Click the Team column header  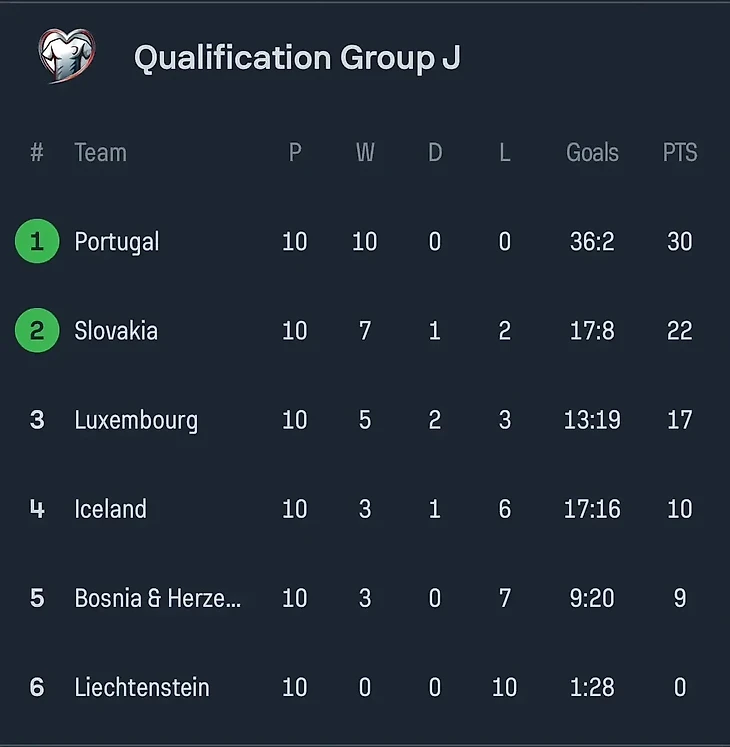100,153
